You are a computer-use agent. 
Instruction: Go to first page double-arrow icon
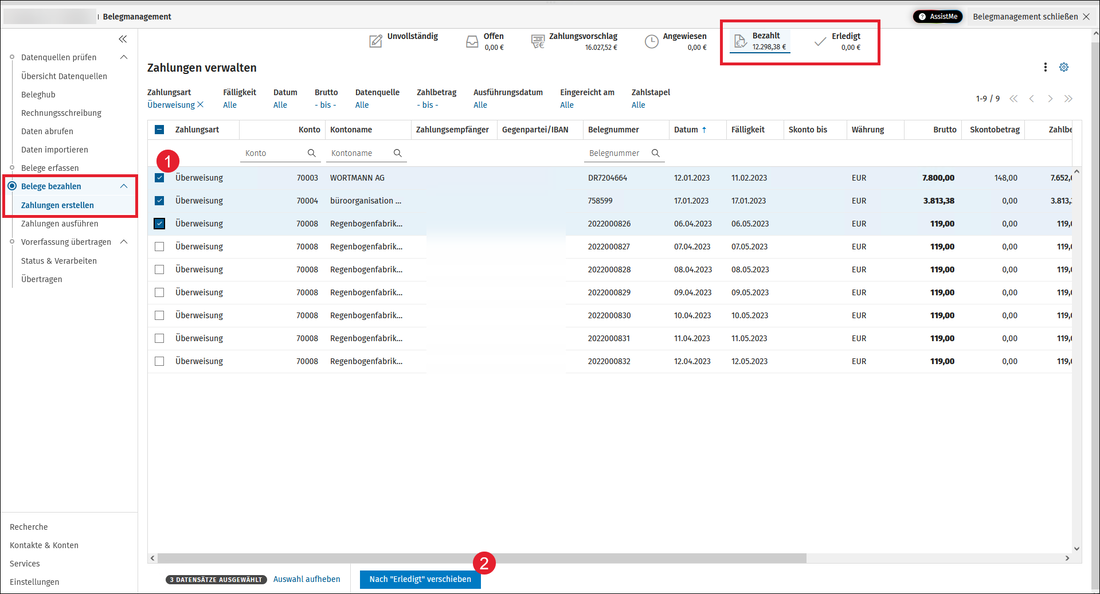(1013, 99)
